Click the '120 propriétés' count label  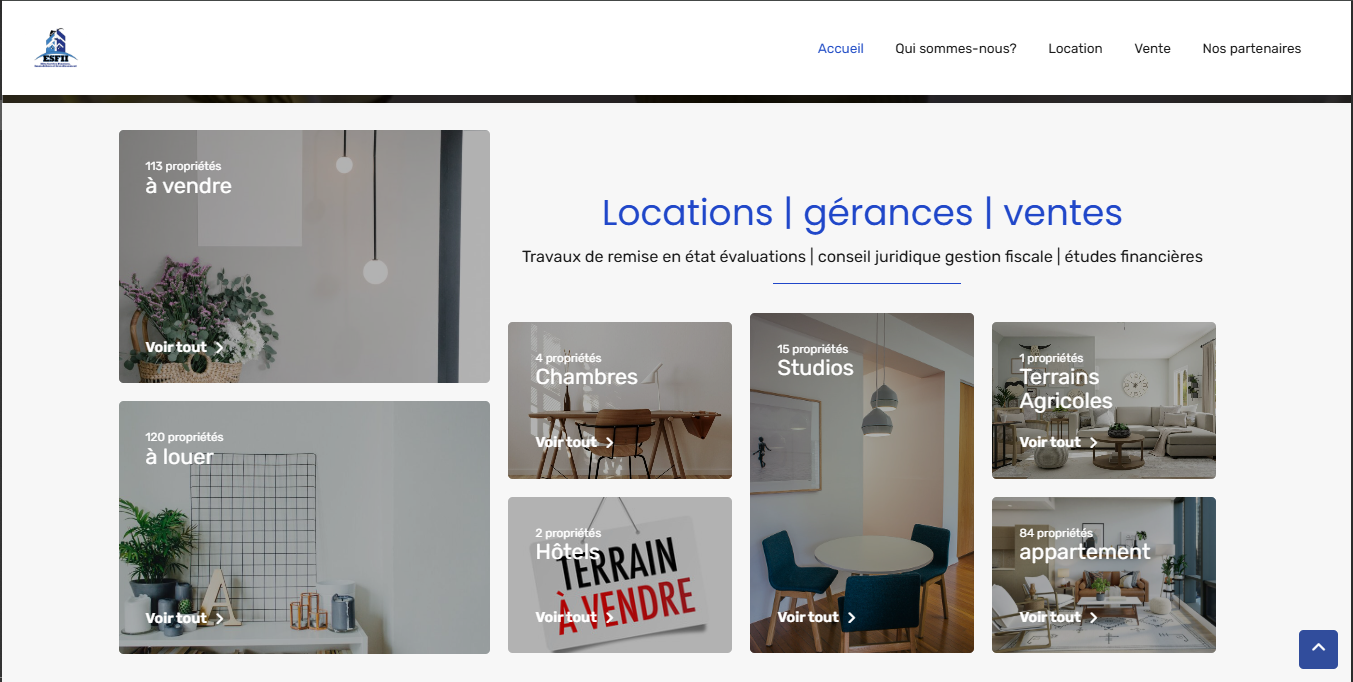(x=184, y=437)
